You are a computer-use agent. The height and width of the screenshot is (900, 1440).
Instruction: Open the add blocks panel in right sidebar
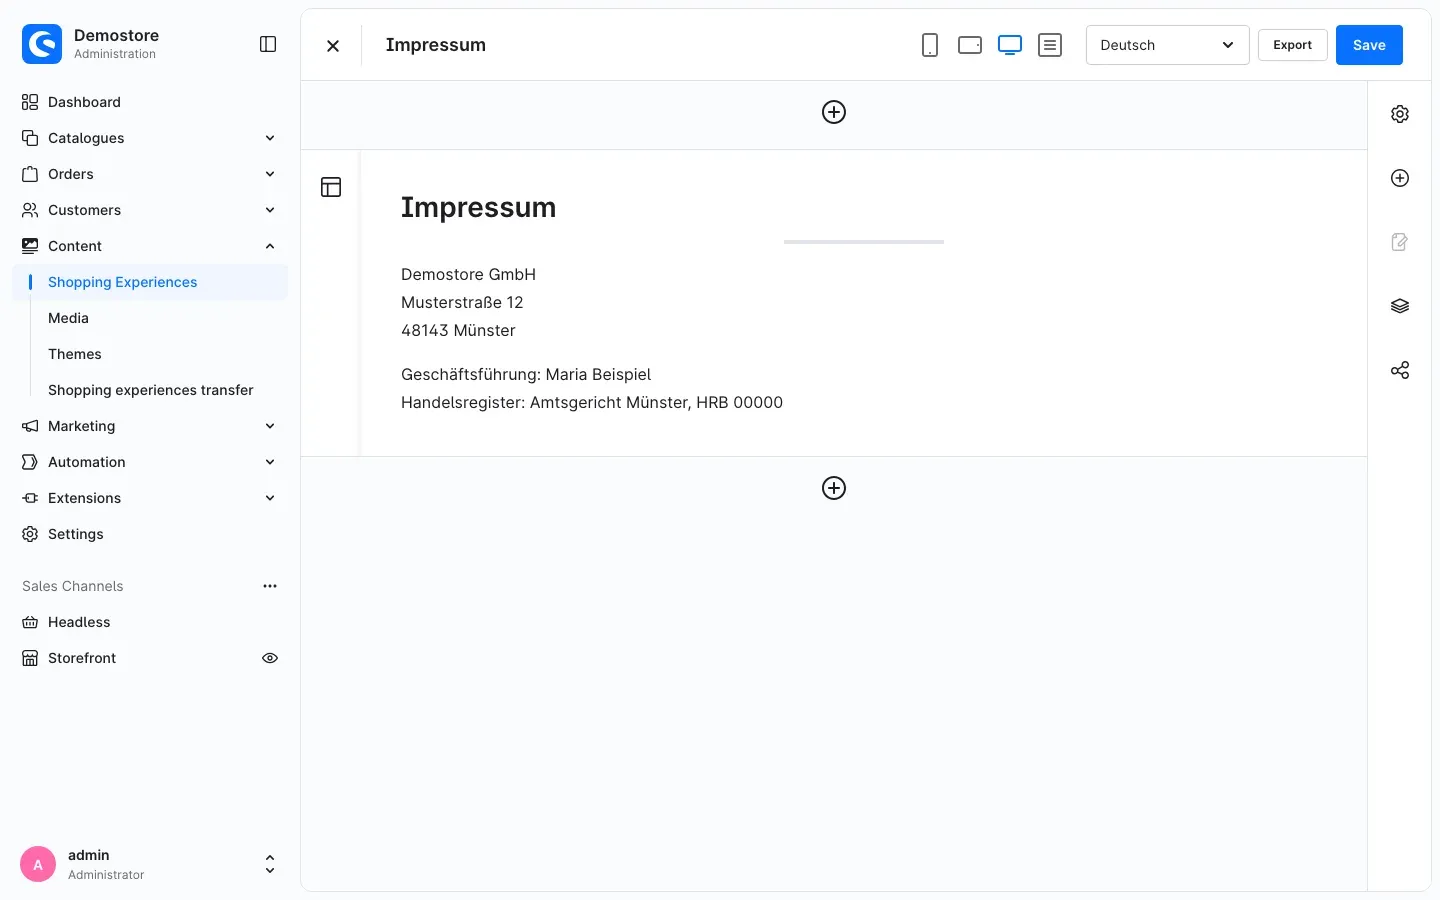[x=1400, y=178]
